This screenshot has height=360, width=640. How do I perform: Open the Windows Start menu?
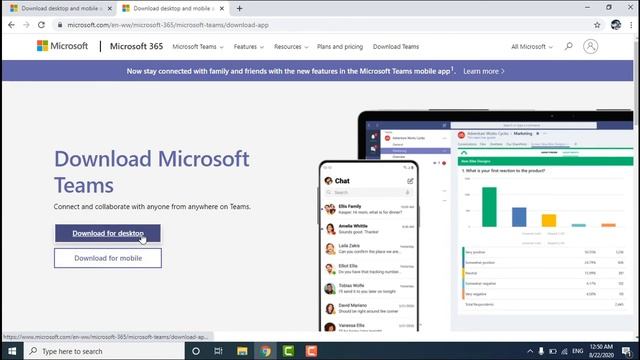tap(12, 351)
